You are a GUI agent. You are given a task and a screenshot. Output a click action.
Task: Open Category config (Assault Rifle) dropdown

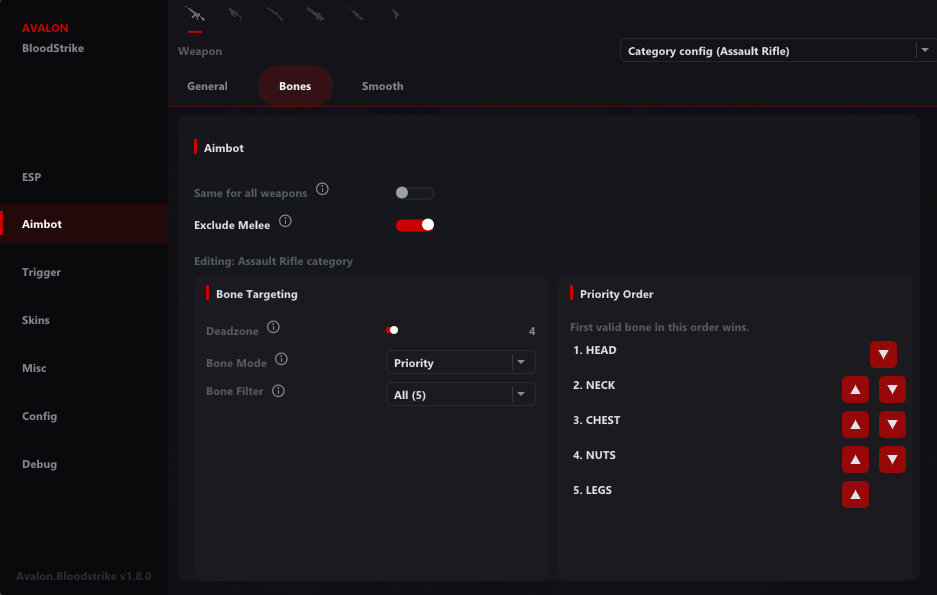(x=777, y=51)
